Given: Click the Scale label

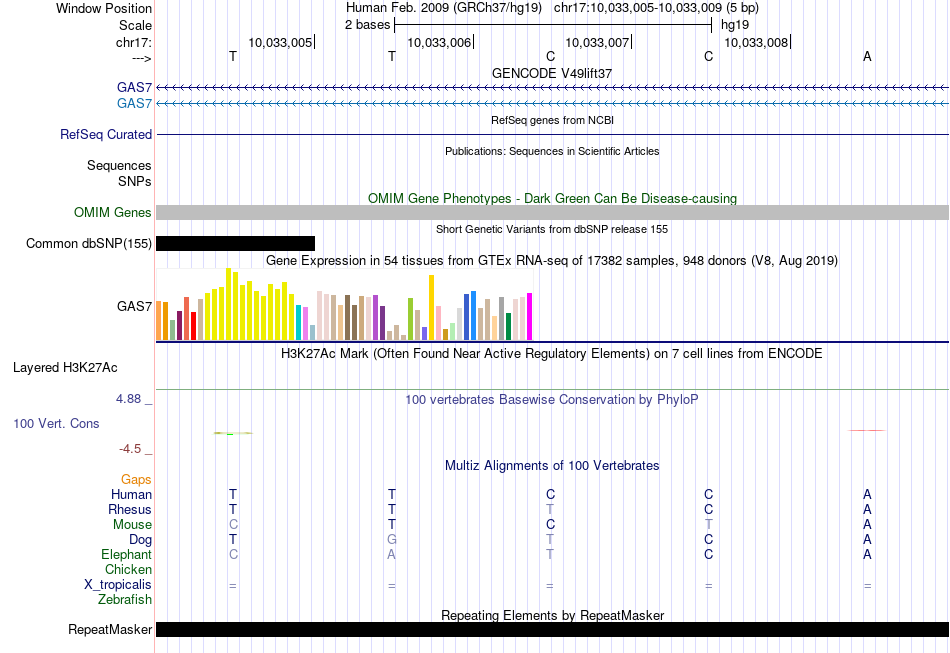Looking at the screenshot, I should (135, 25).
